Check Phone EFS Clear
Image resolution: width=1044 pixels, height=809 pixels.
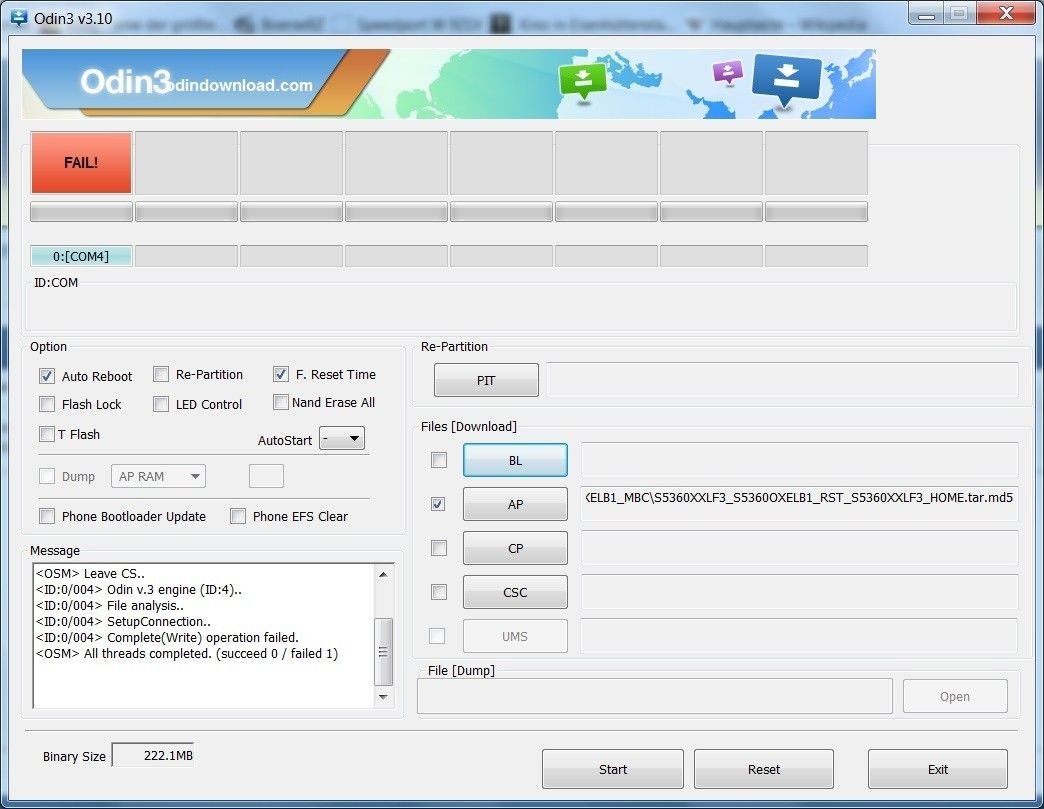tap(238, 516)
